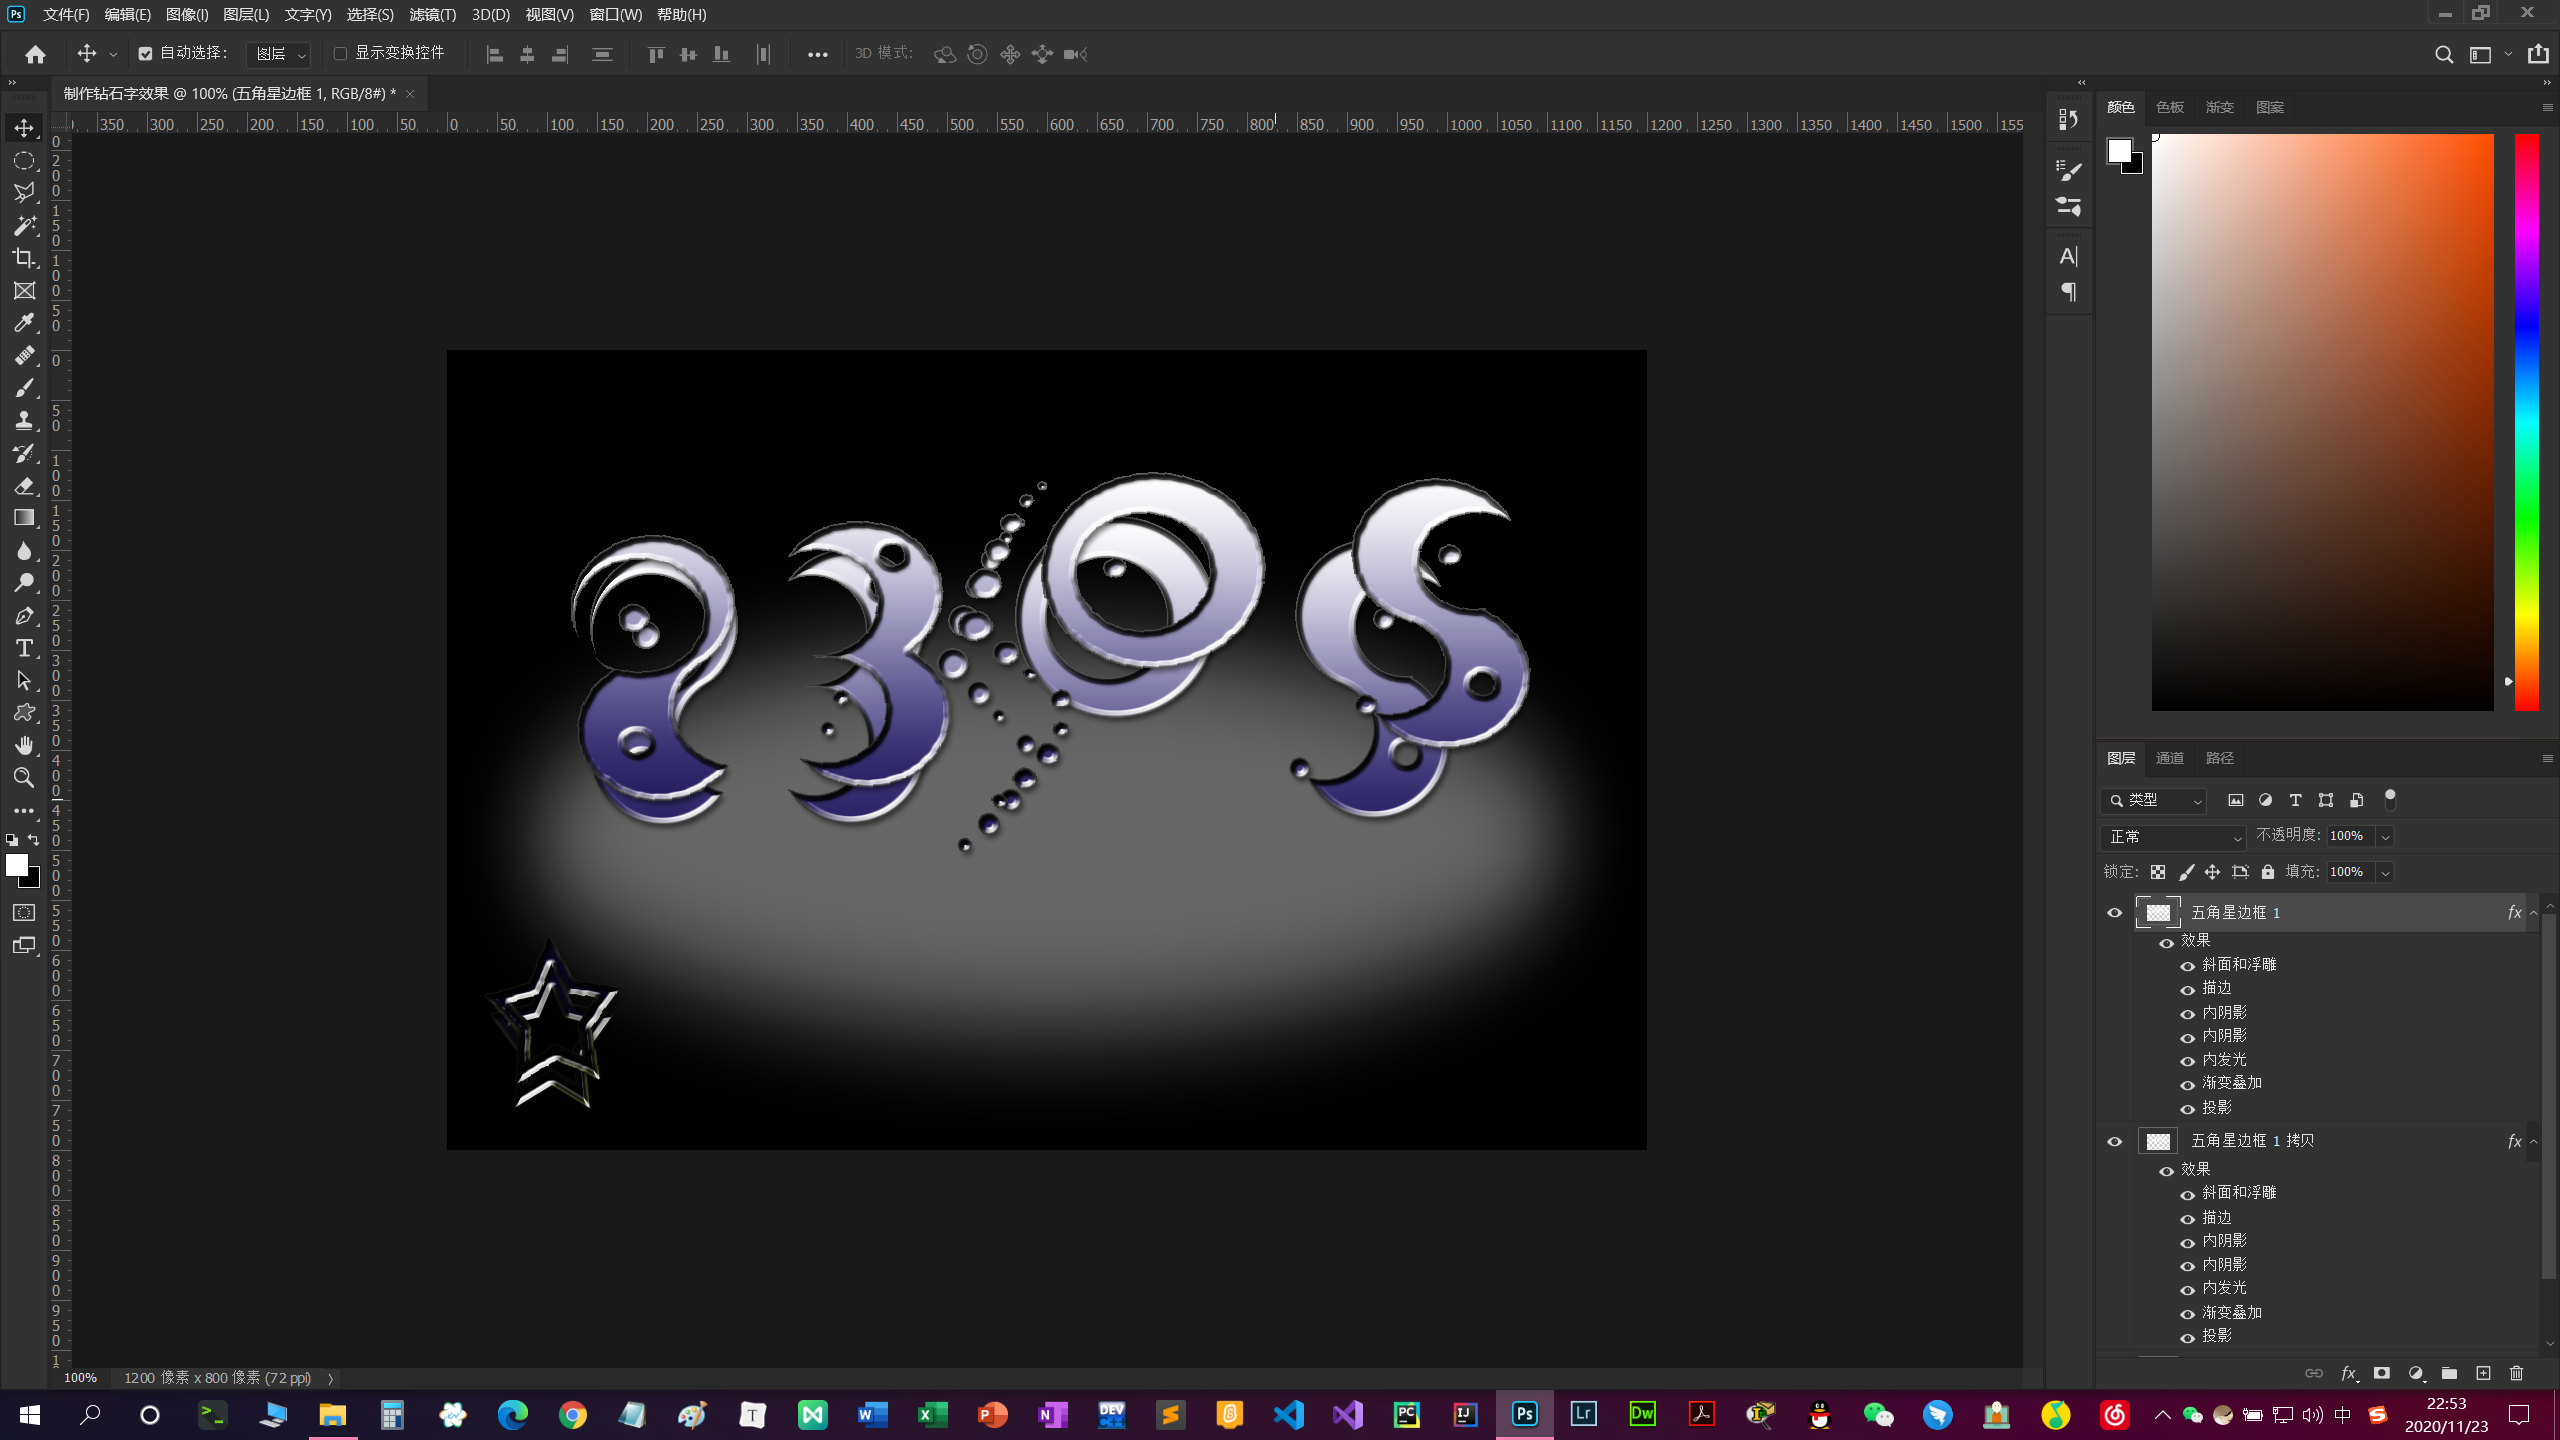Open the workspace switcher dropdown arrow
Viewport: 2560px width, 1440px height.
pos(2508,54)
